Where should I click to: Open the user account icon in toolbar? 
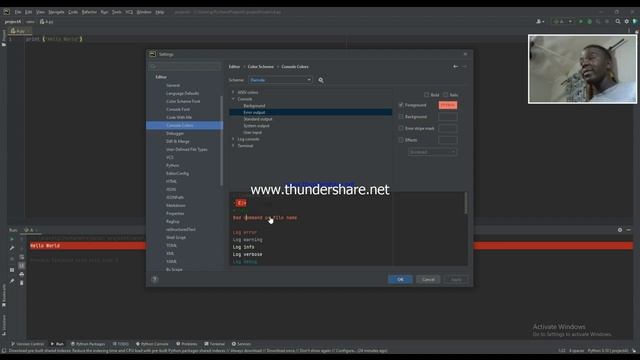[540, 22]
